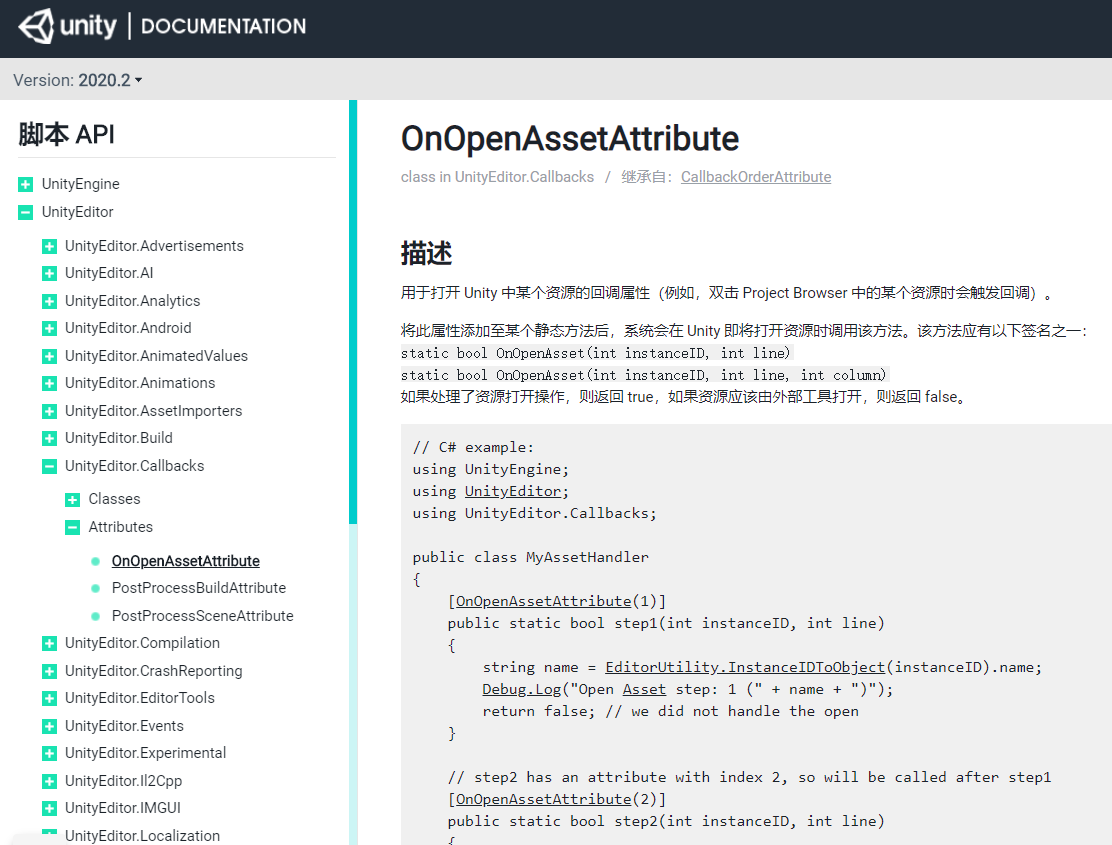Image resolution: width=1112 pixels, height=845 pixels.
Task: Open PostProcessSceneAttribute page
Action: click(x=202, y=615)
